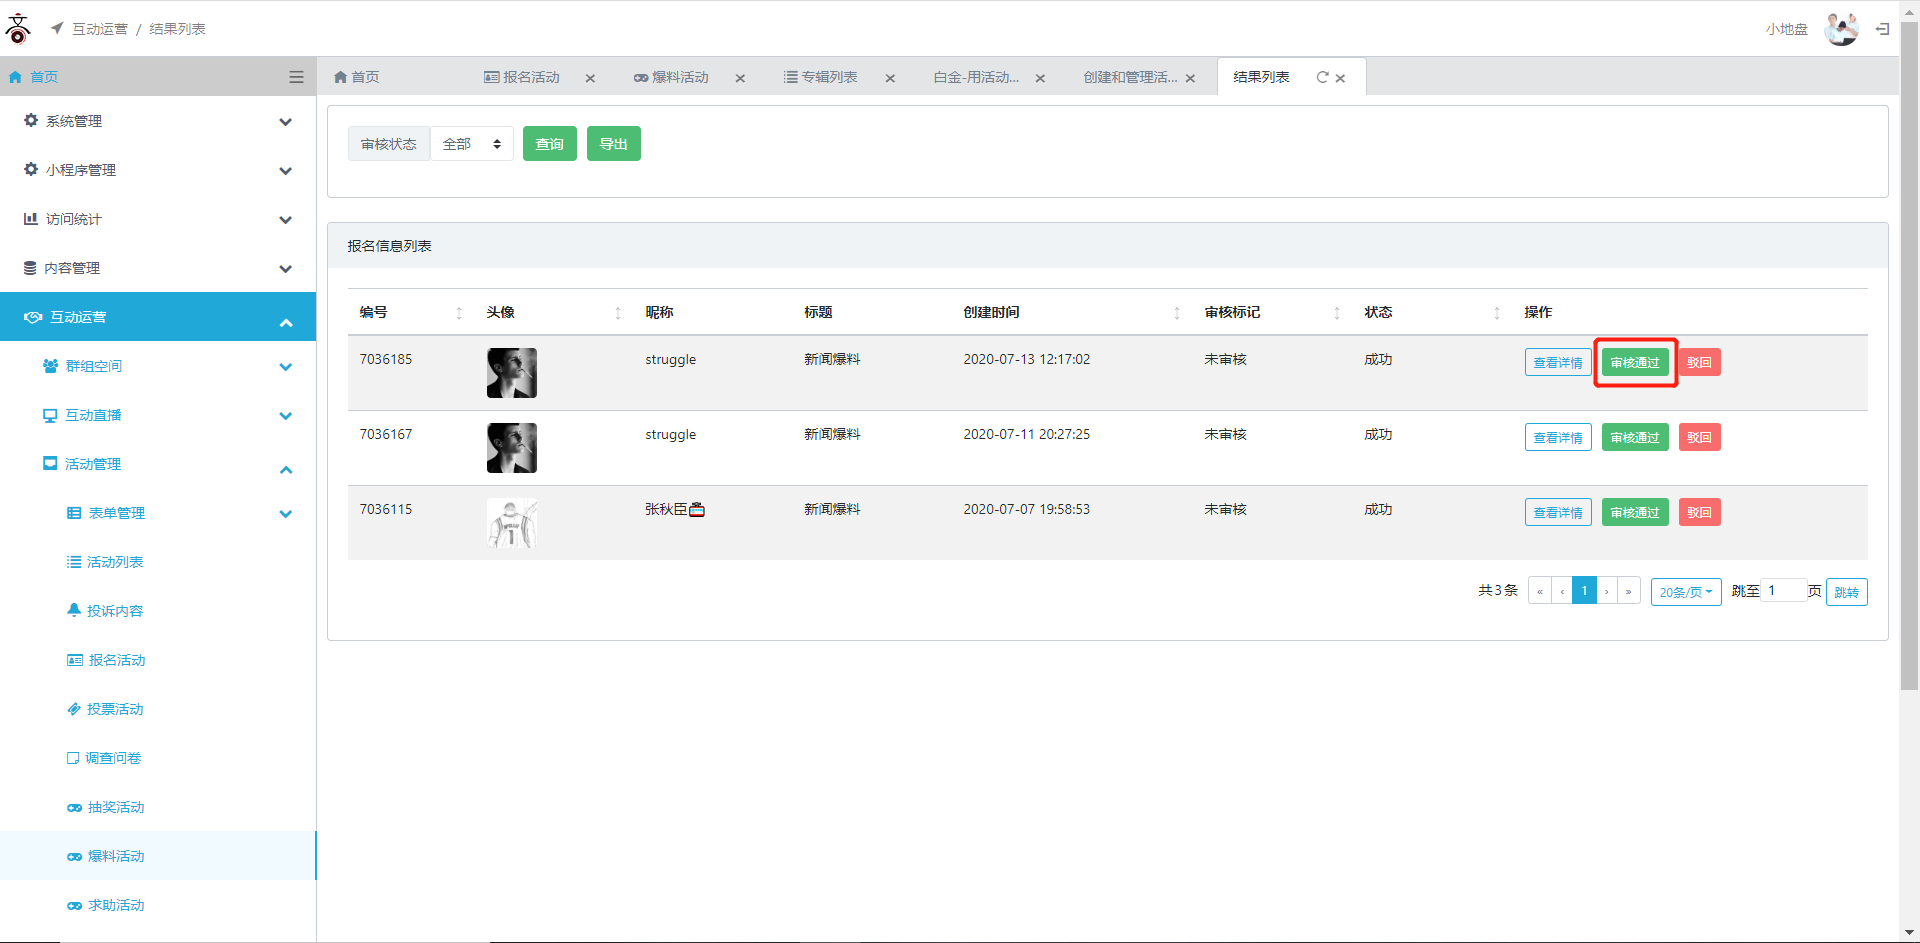Viewport: 1920px width, 943px height.
Task: Click the hamburger menu icon in sidebar header
Action: 296,77
